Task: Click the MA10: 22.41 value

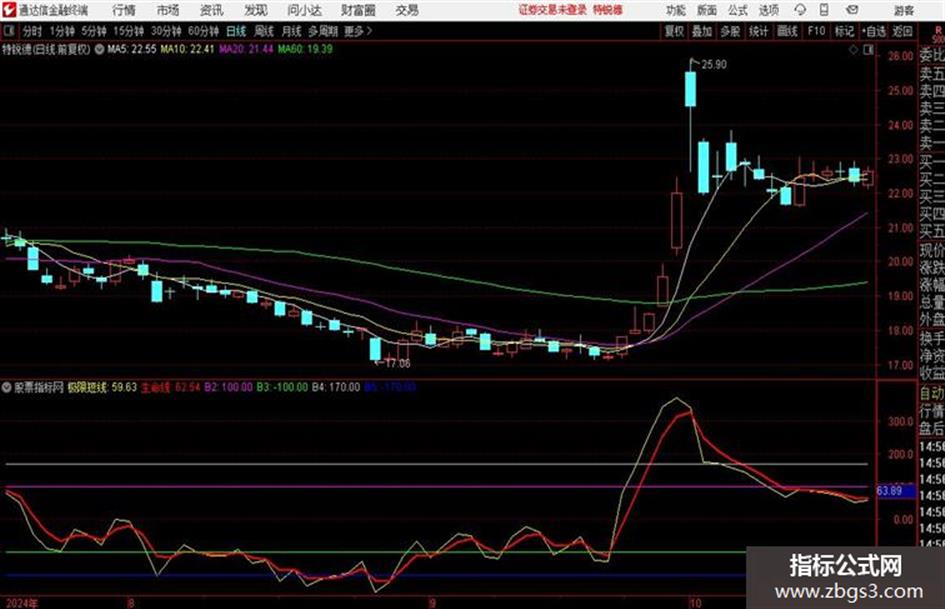Action: coord(187,49)
